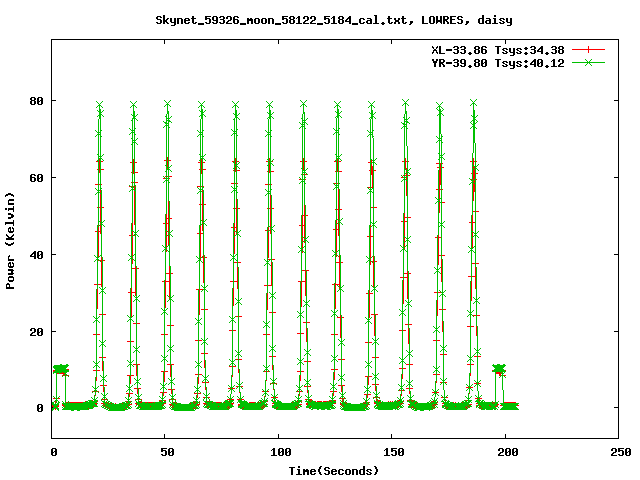Click the top of the last tall peak
This screenshot has width=640, height=480.
pyautogui.click(x=473, y=102)
